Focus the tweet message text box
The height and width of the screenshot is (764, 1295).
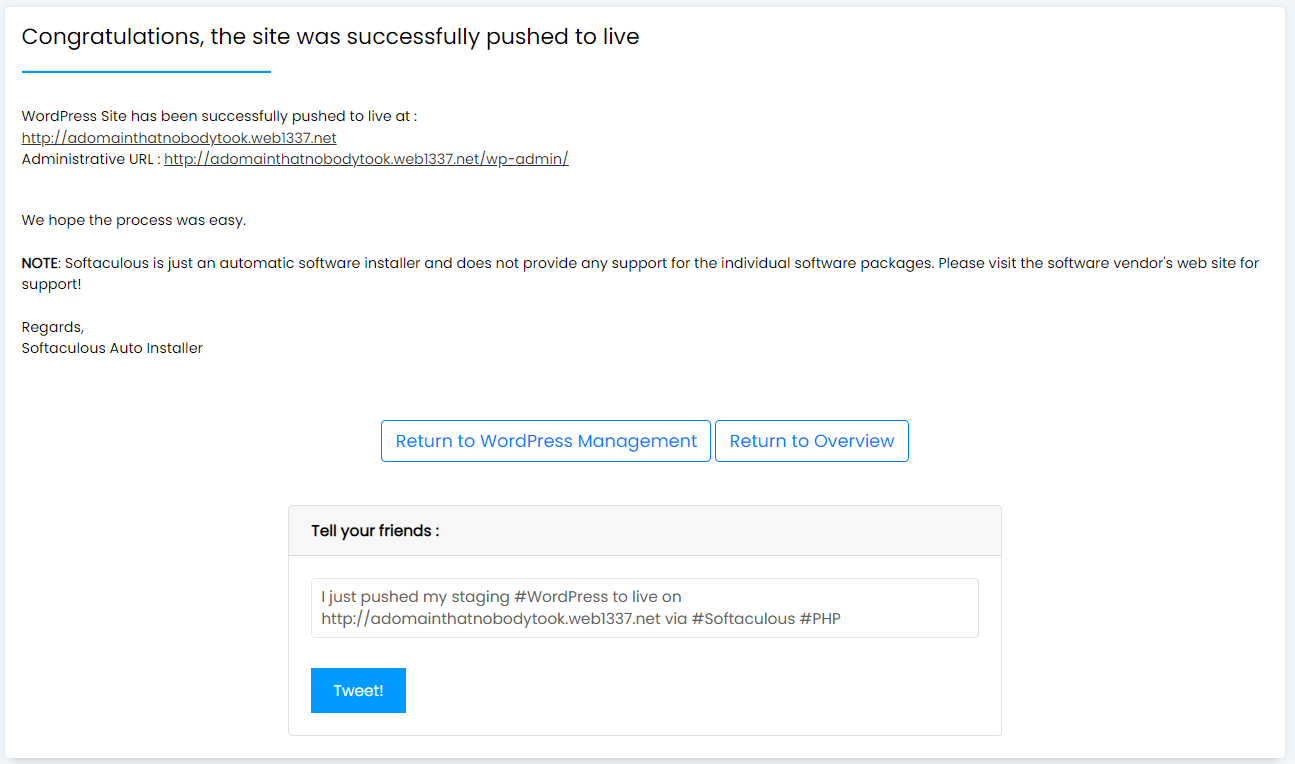coord(644,608)
